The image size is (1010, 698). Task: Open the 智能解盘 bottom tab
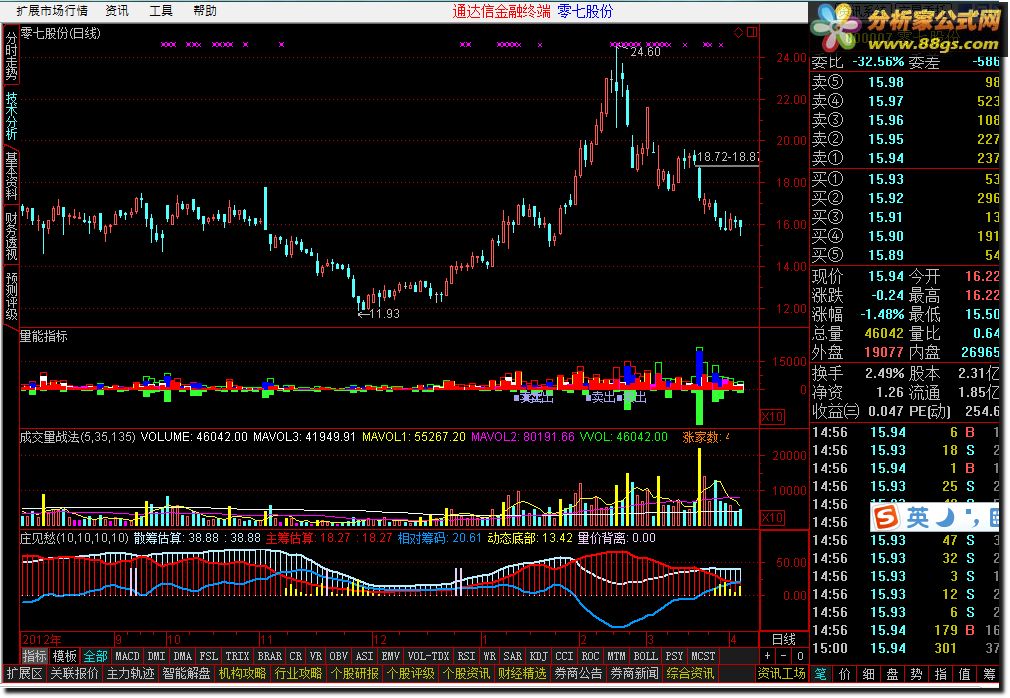(x=186, y=674)
